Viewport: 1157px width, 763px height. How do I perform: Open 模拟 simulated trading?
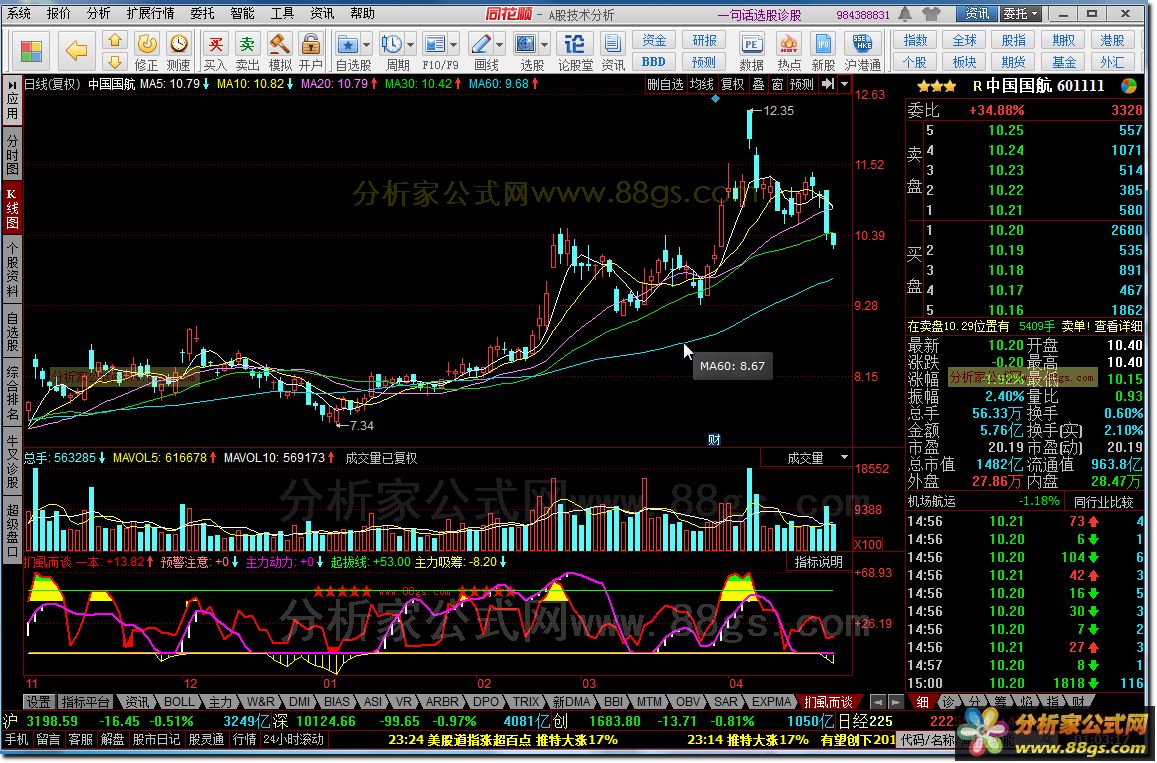click(x=279, y=52)
